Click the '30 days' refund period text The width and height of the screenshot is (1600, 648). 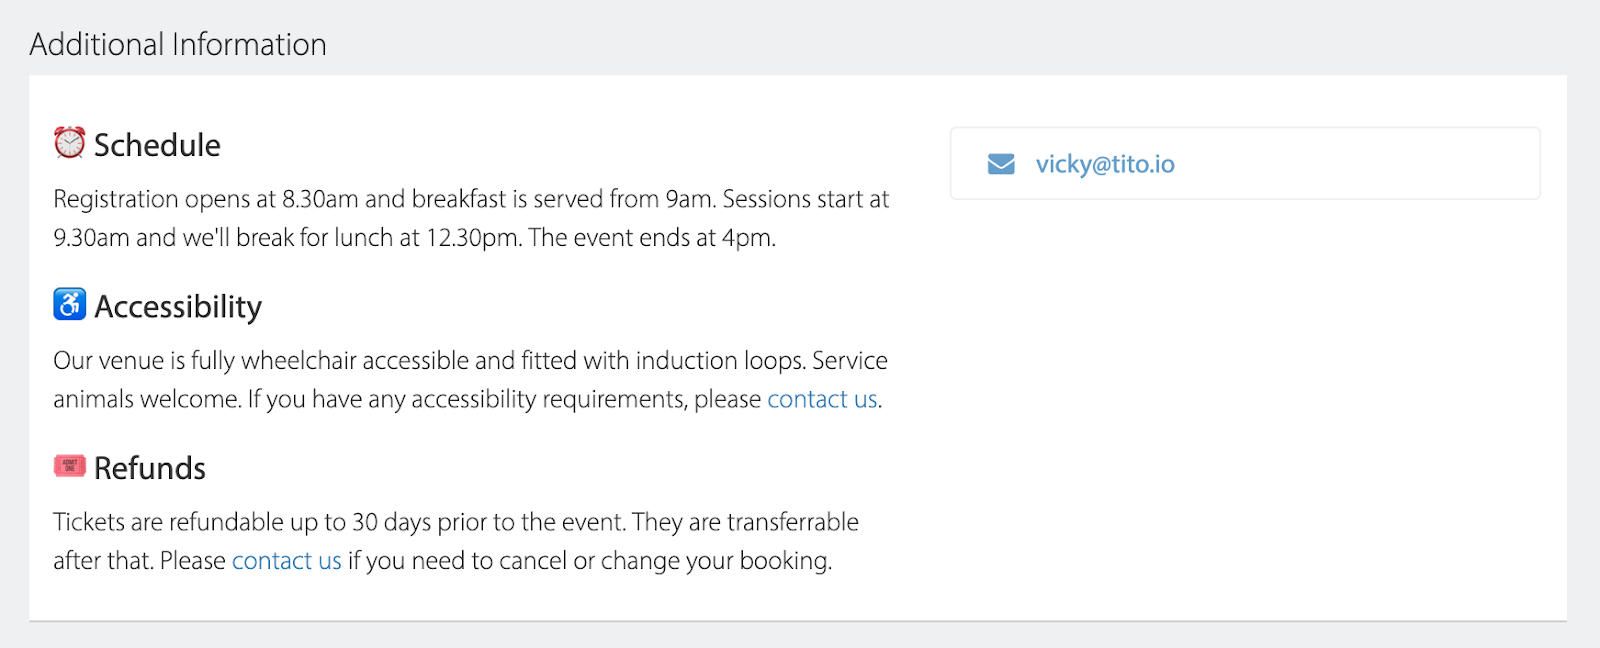pyautogui.click(x=391, y=522)
